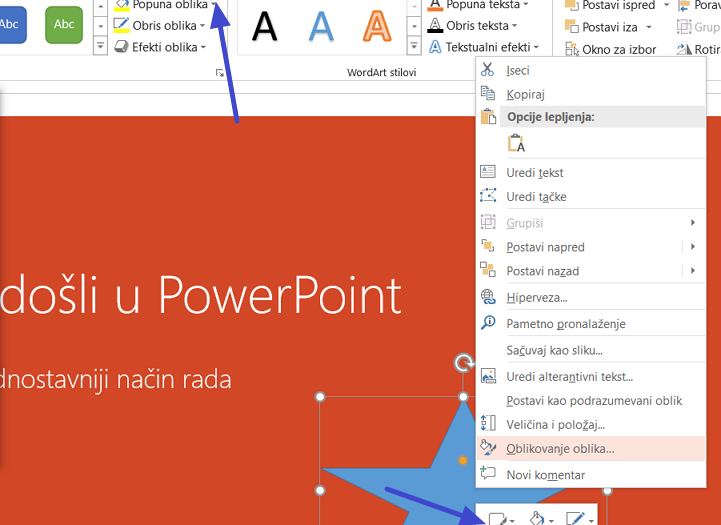Expand the shape styles gallery More button
The width and height of the screenshot is (721, 525).
pyautogui.click(x=100, y=46)
